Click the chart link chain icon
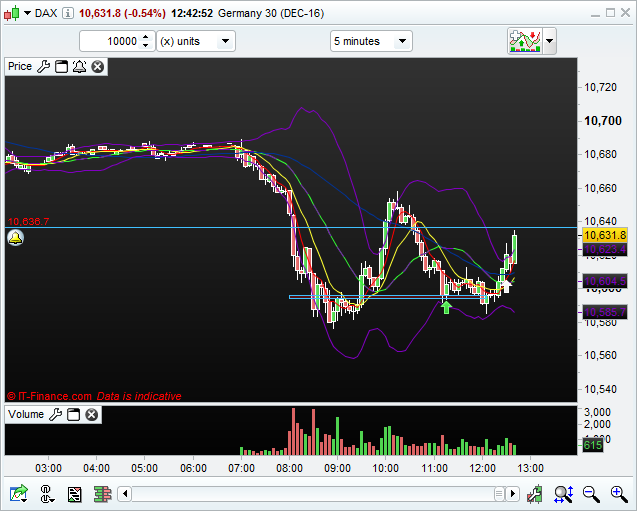This screenshot has height=511, width=637. 47,494
